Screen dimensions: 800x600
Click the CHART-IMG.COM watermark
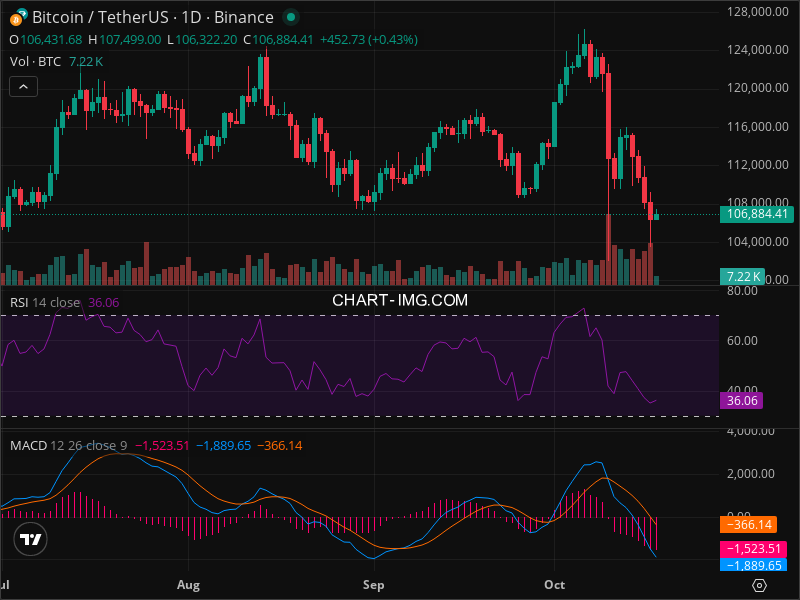point(400,299)
